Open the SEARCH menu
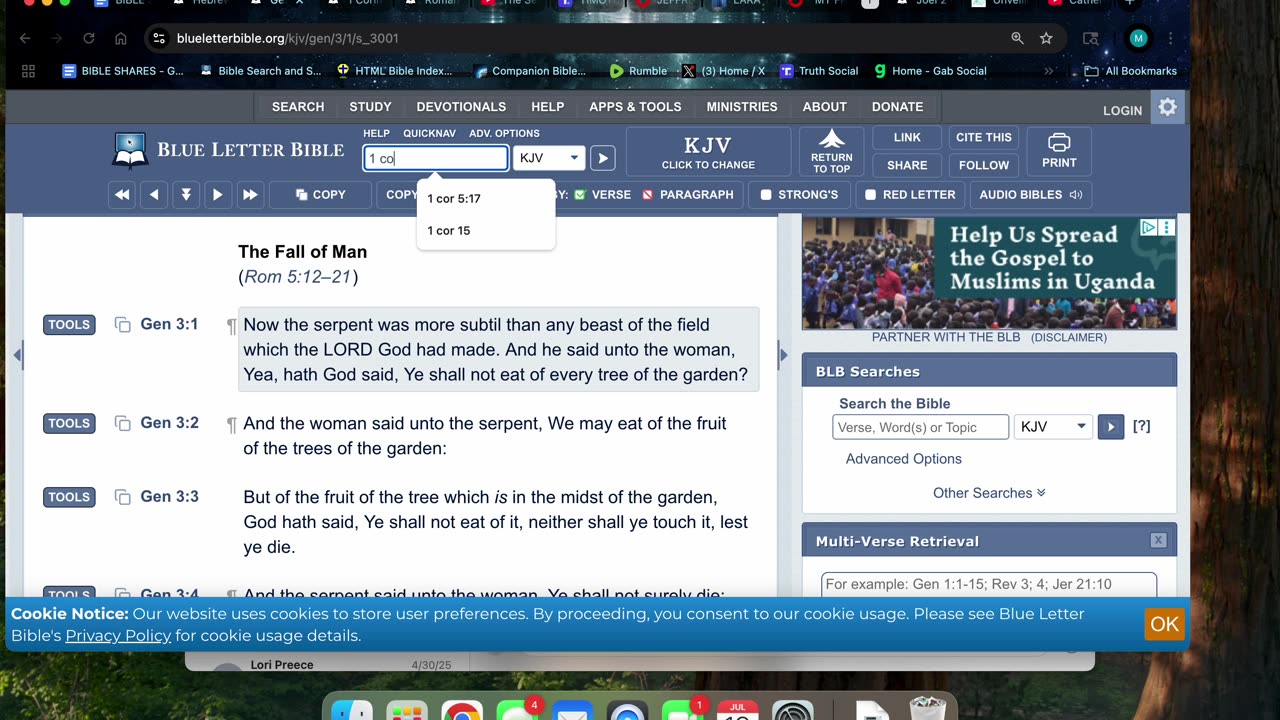This screenshot has width=1280, height=720. (298, 107)
